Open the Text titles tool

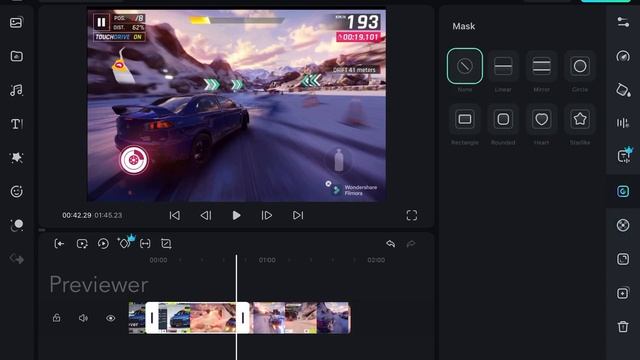[16, 124]
